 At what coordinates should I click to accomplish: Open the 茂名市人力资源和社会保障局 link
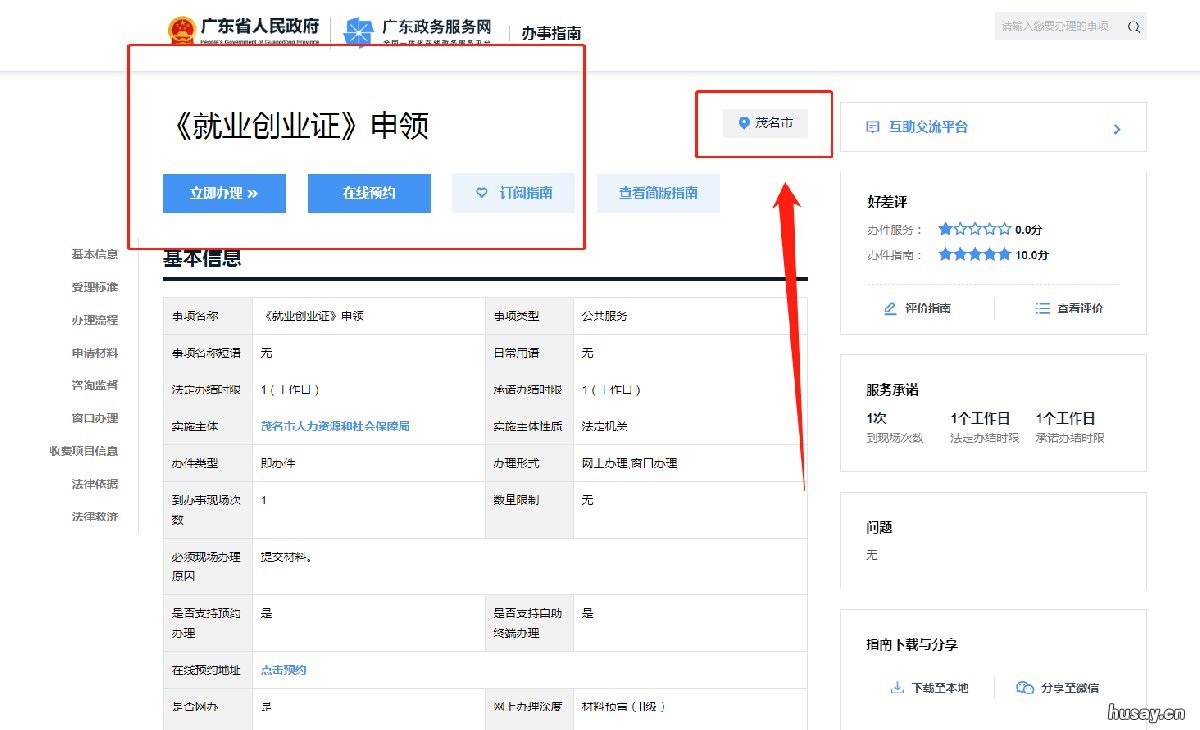pyautogui.click(x=335, y=426)
